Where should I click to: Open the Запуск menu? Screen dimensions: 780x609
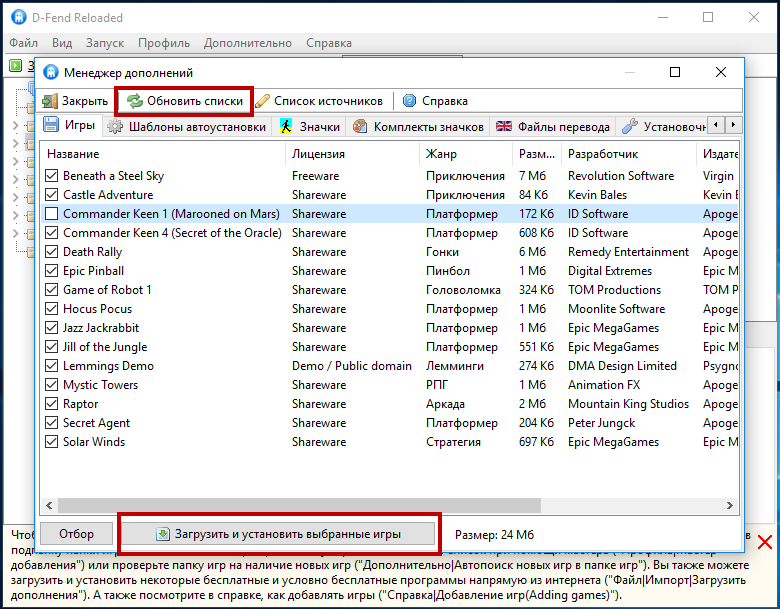click(x=105, y=43)
